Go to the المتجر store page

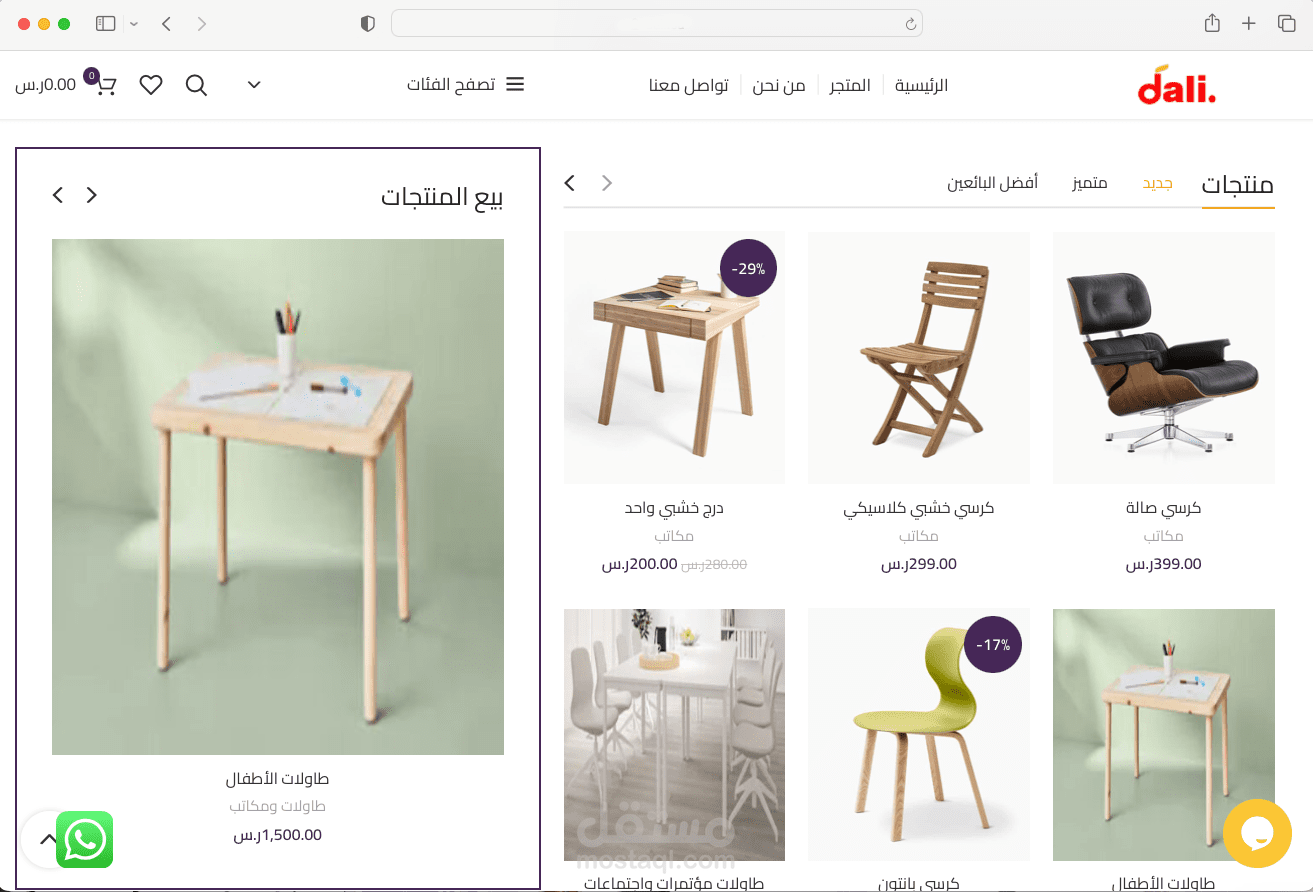(x=850, y=85)
